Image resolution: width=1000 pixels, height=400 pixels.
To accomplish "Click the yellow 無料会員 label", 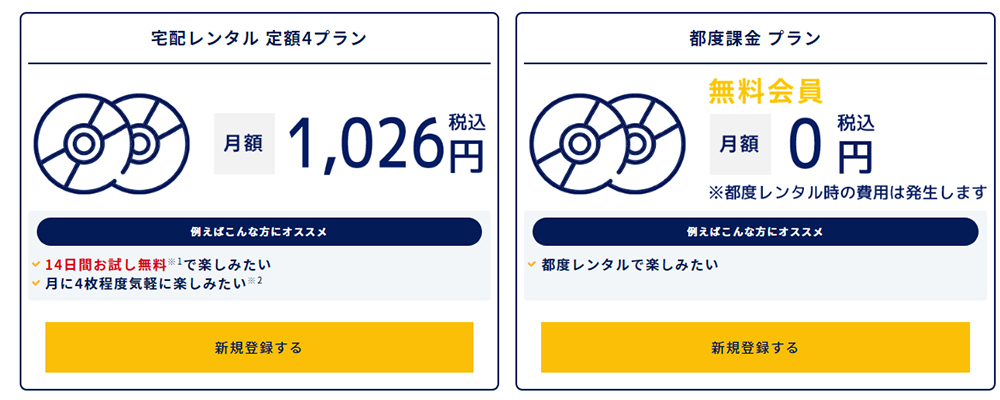I will [x=765, y=92].
